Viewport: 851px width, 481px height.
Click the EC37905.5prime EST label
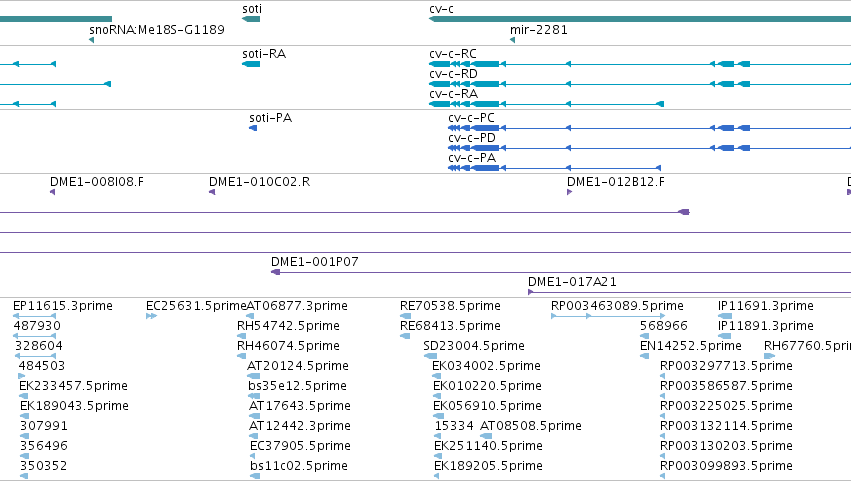point(300,446)
